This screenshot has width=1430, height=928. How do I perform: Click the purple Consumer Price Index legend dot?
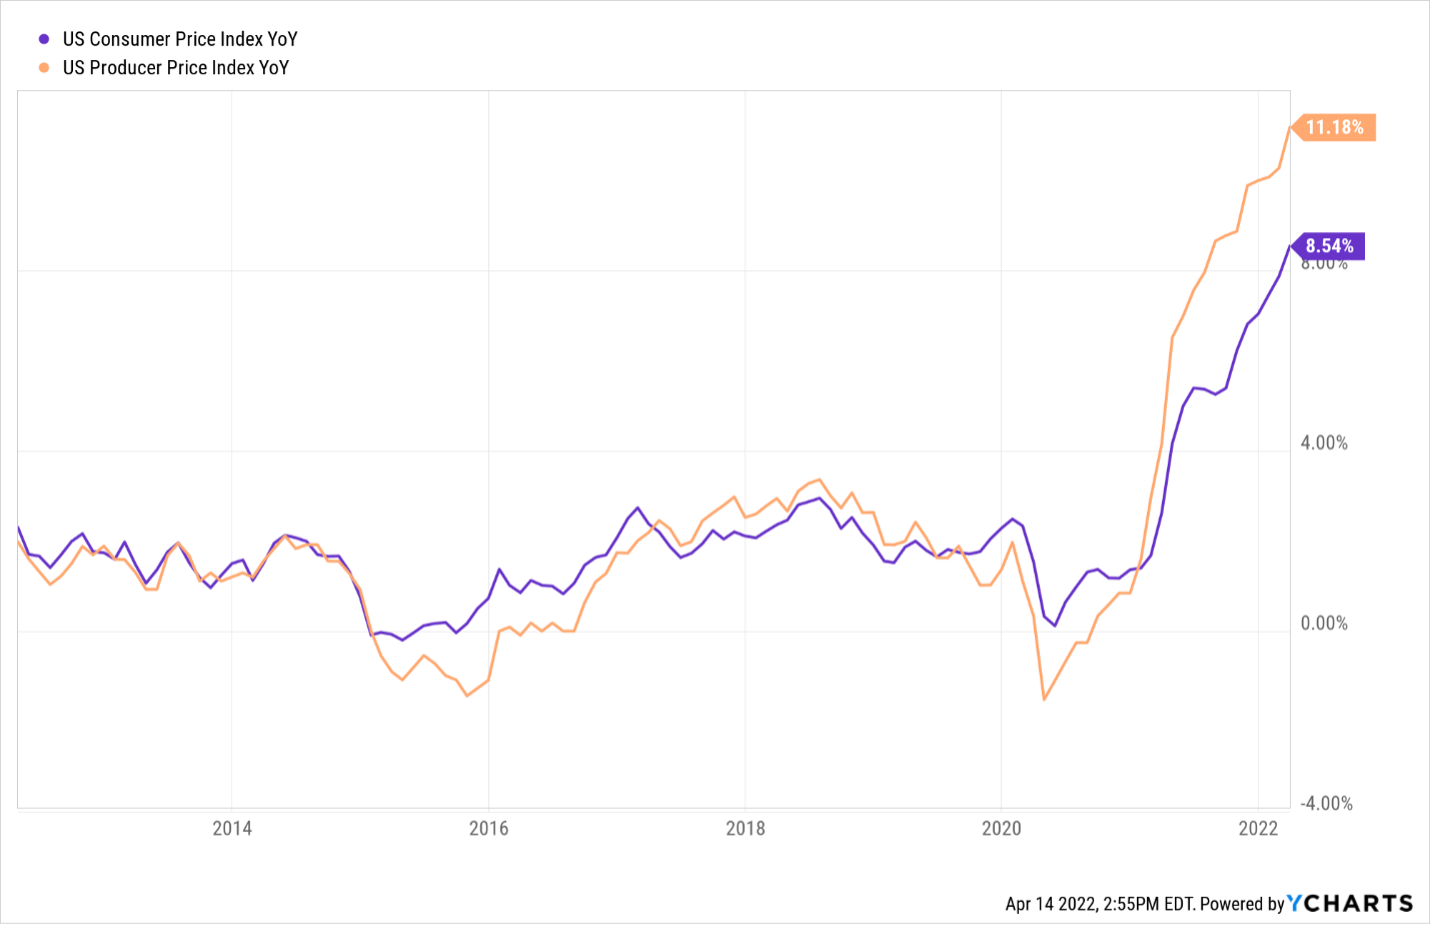click(x=44, y=40)
